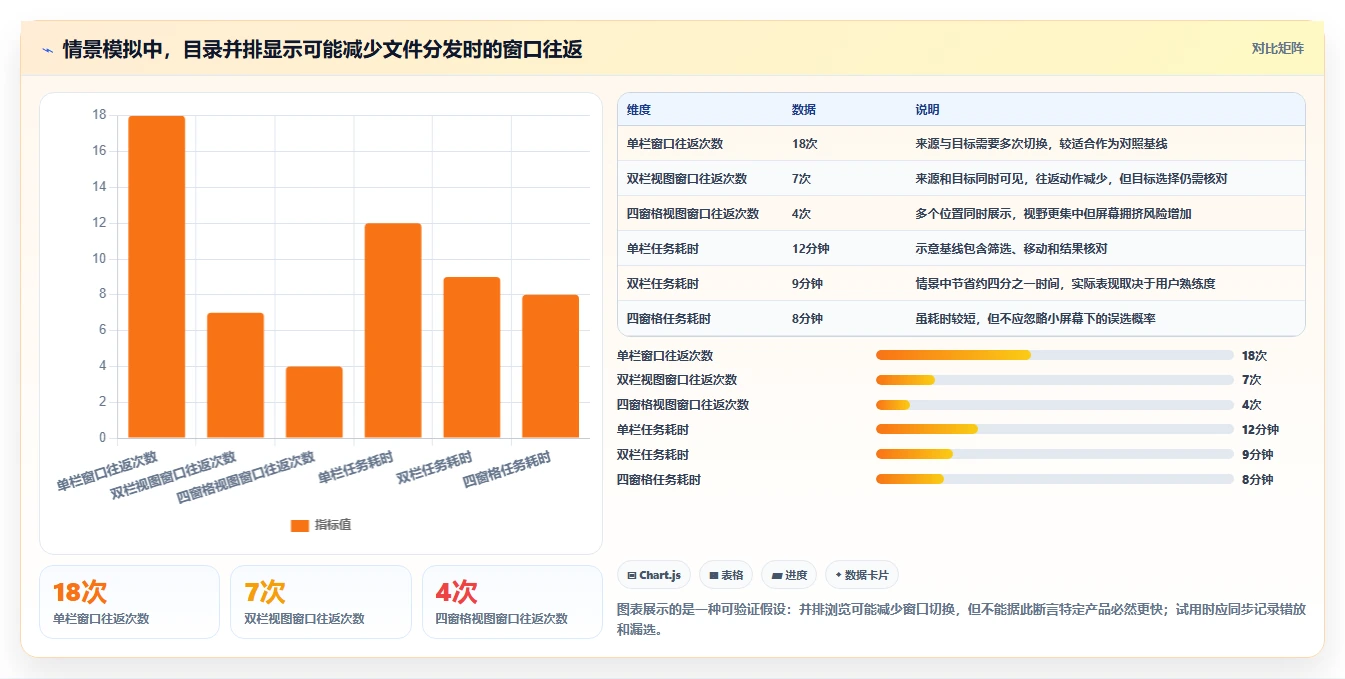1345x679 pixels.
Task: Open the red 4次 stat card
Action: (x=512, y=602)
